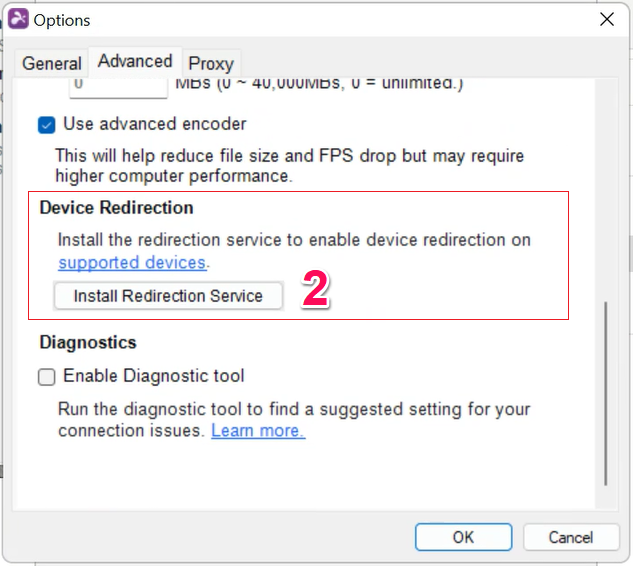Tick the Enable Diagnostic tool checkbox
The image size is (633, 566).
[x=46, y=377]
